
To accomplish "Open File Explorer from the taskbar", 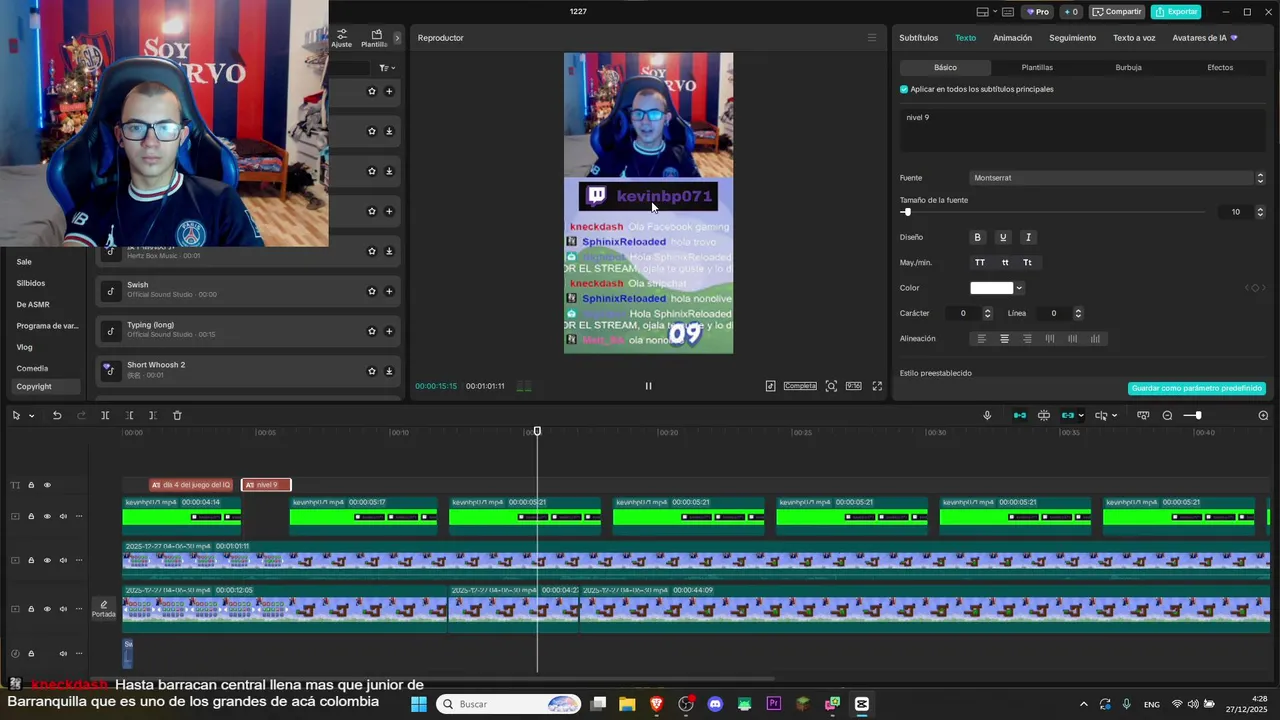I will (x=627, y=704).
